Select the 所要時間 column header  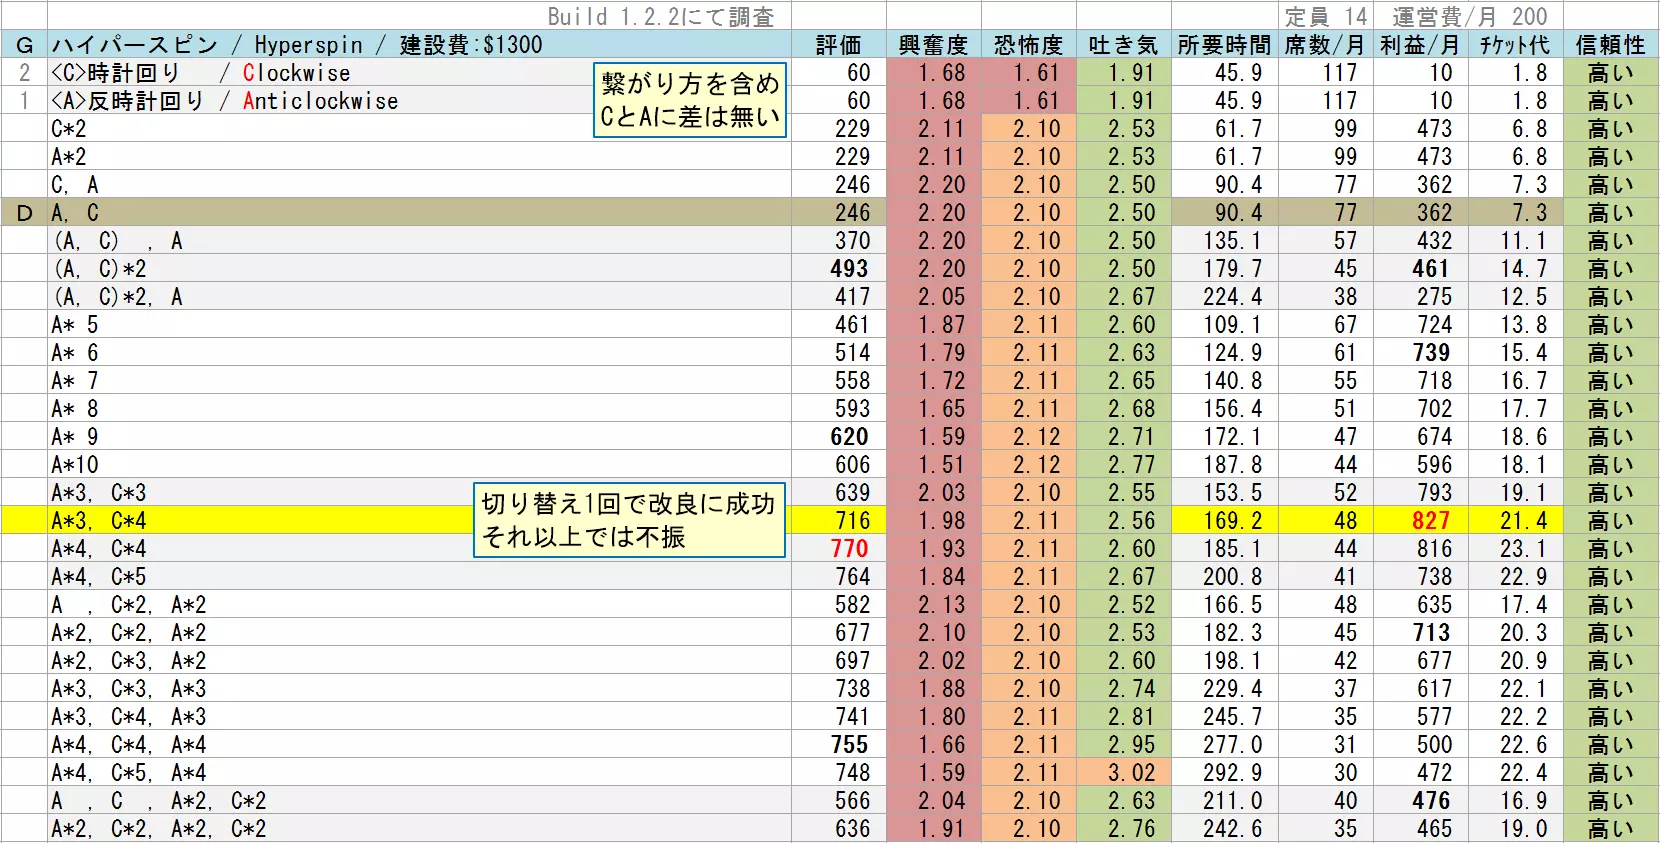1224,45
